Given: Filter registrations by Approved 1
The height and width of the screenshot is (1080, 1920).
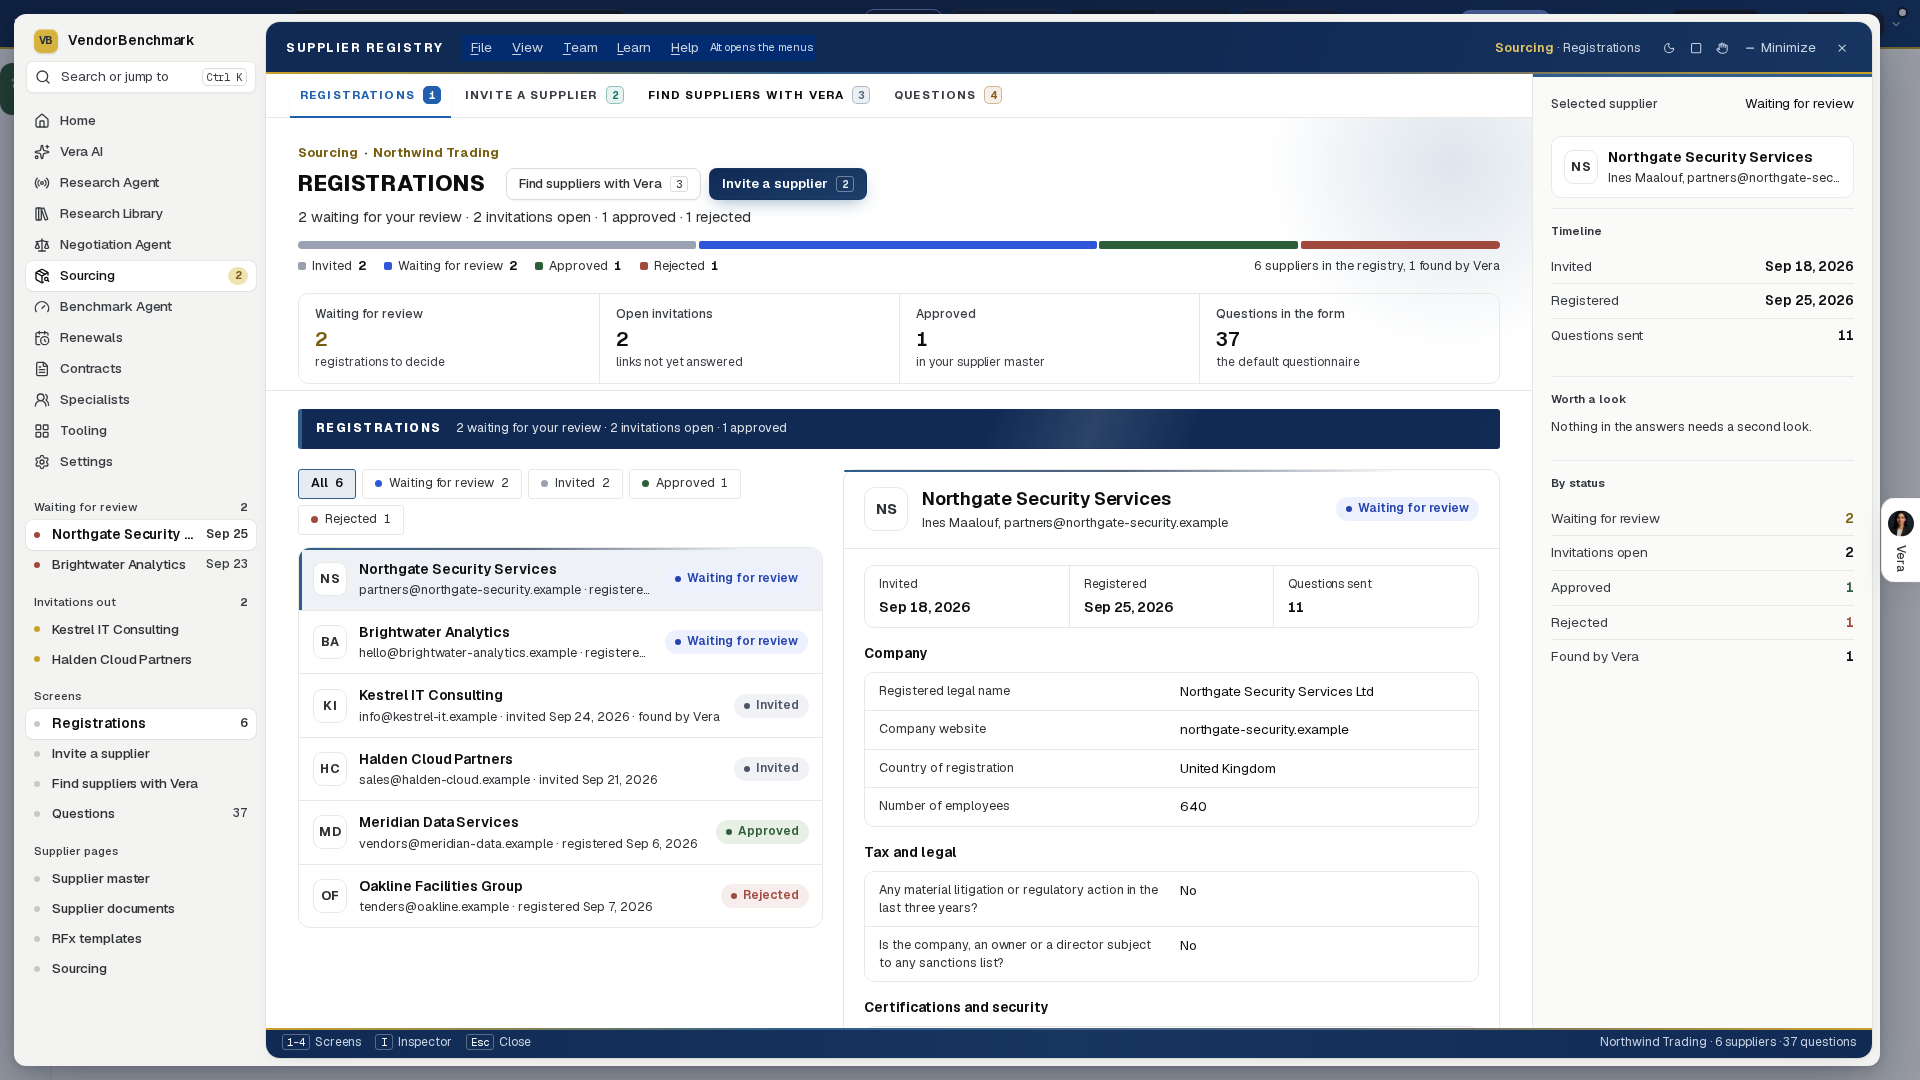Looking at the screenshot, I should [685, 484].
